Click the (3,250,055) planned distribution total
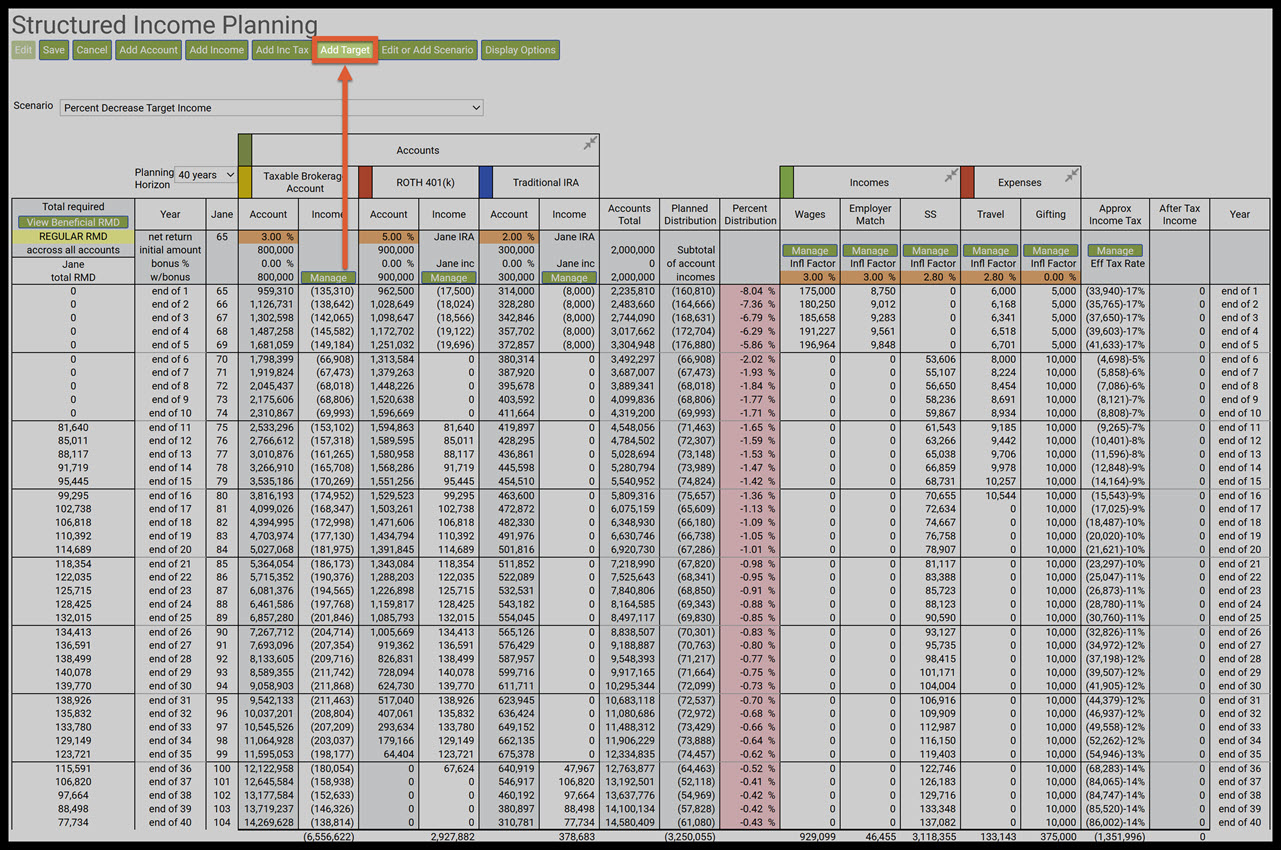The width and height of the screenshot is (1281, 850). (690, 836)
